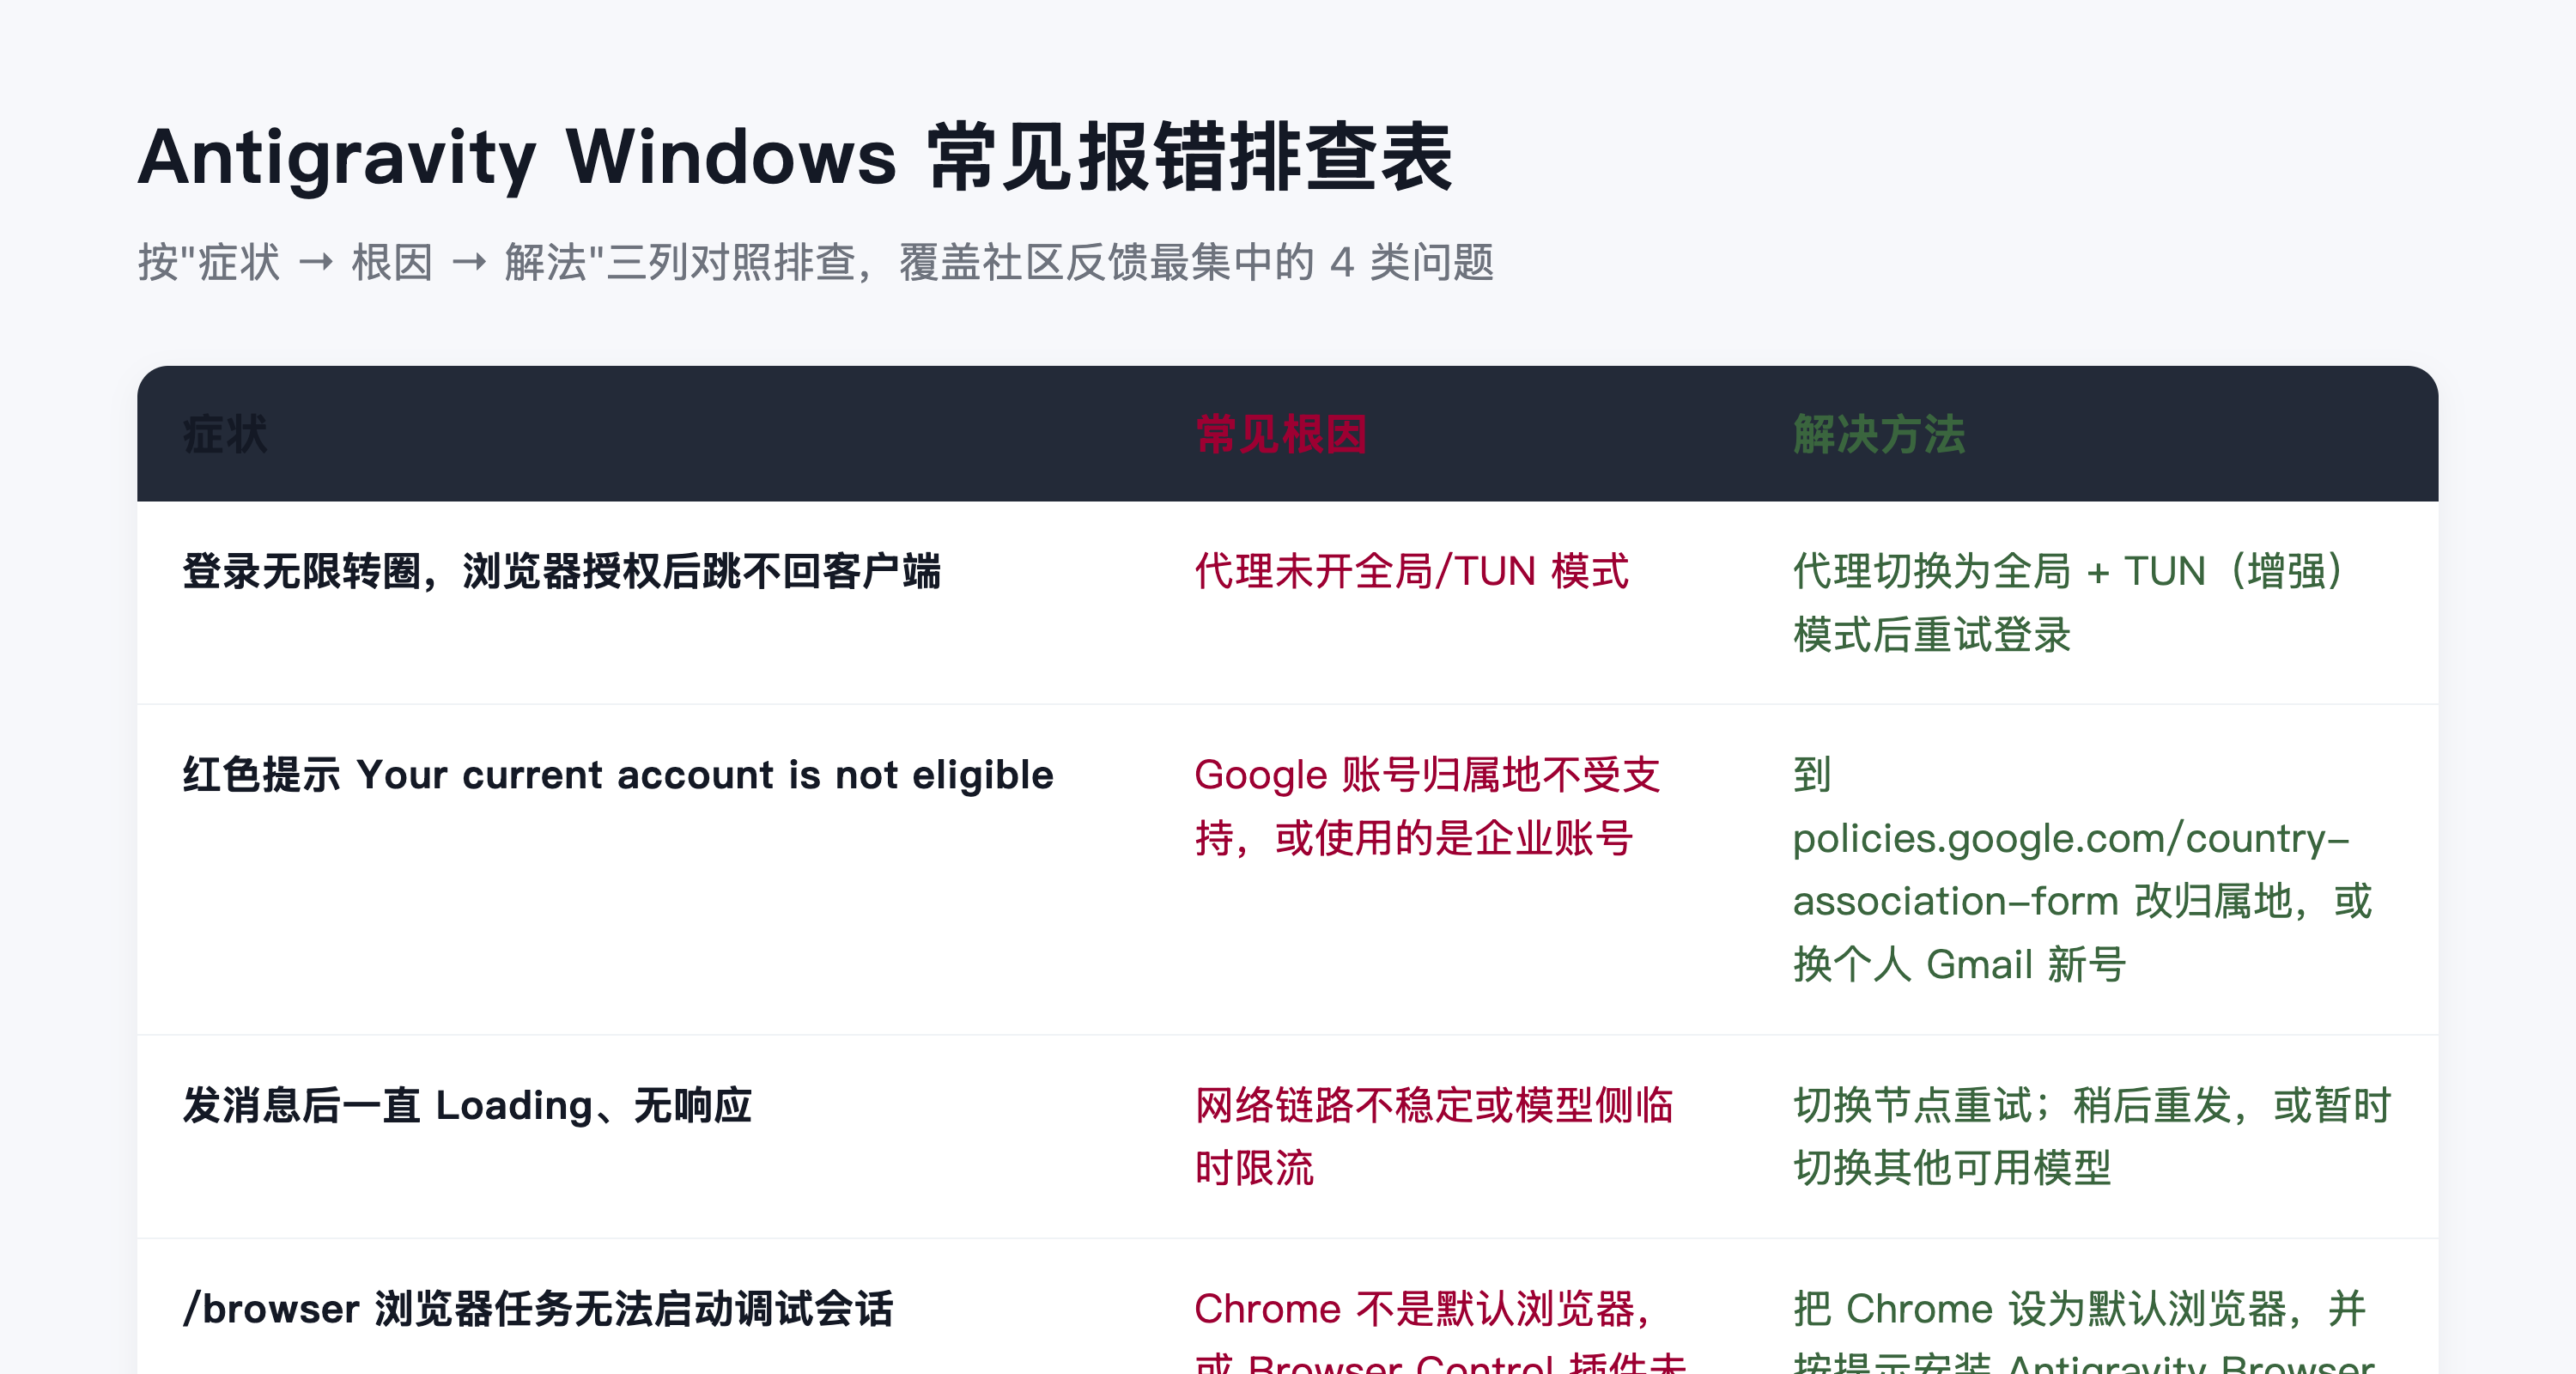Select the solution "代理切换为全局 + TUN（增强）模式后重试登录"
This screenshot has height=1374, width=2576.
(2068, 603)
